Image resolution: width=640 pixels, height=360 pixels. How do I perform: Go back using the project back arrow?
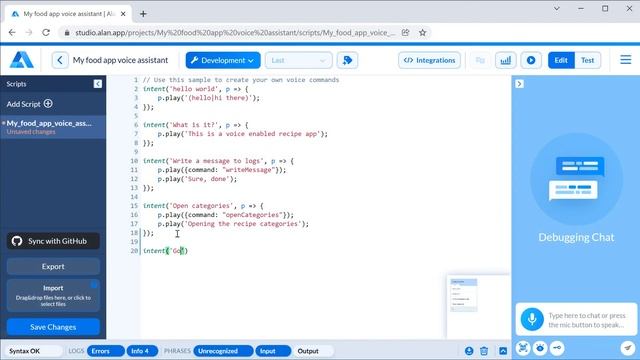(x=60, y=60)
